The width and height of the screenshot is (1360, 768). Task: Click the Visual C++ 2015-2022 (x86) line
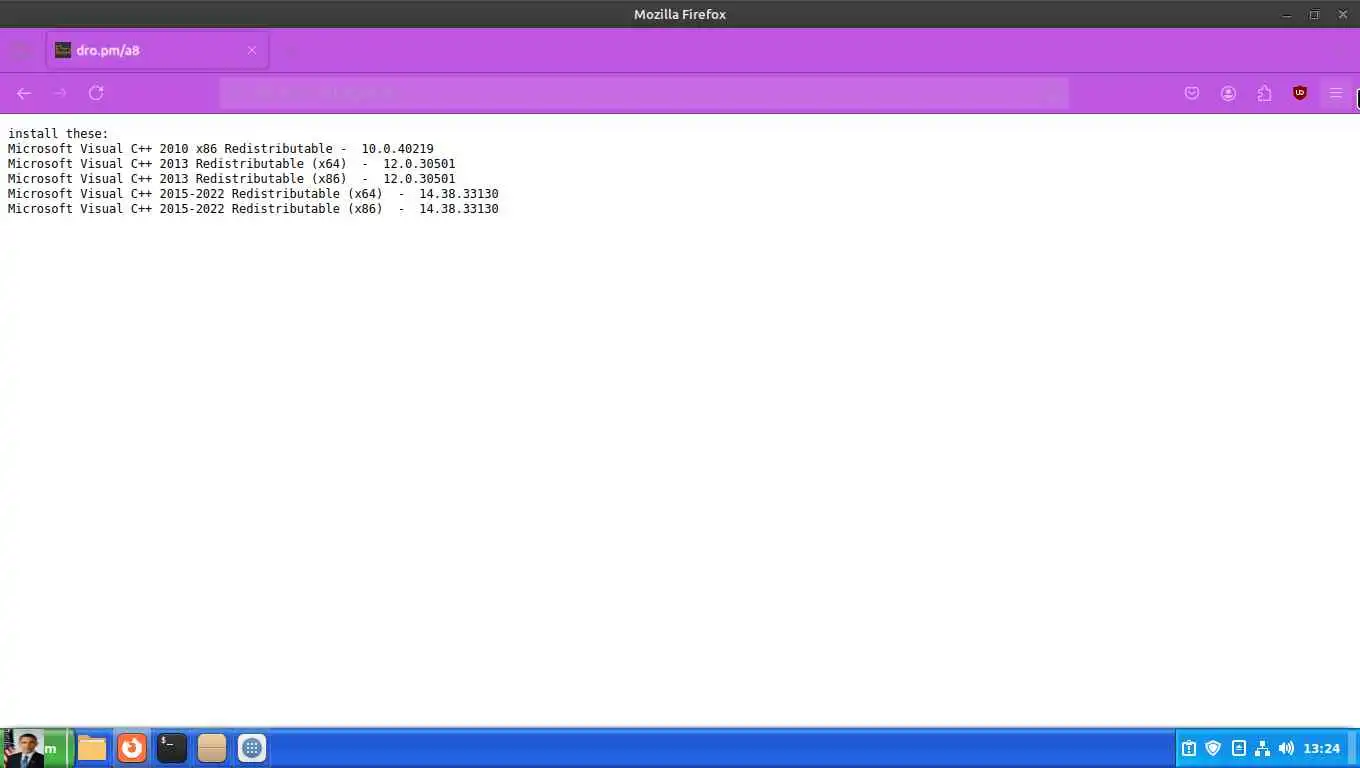tap(253, 209)
